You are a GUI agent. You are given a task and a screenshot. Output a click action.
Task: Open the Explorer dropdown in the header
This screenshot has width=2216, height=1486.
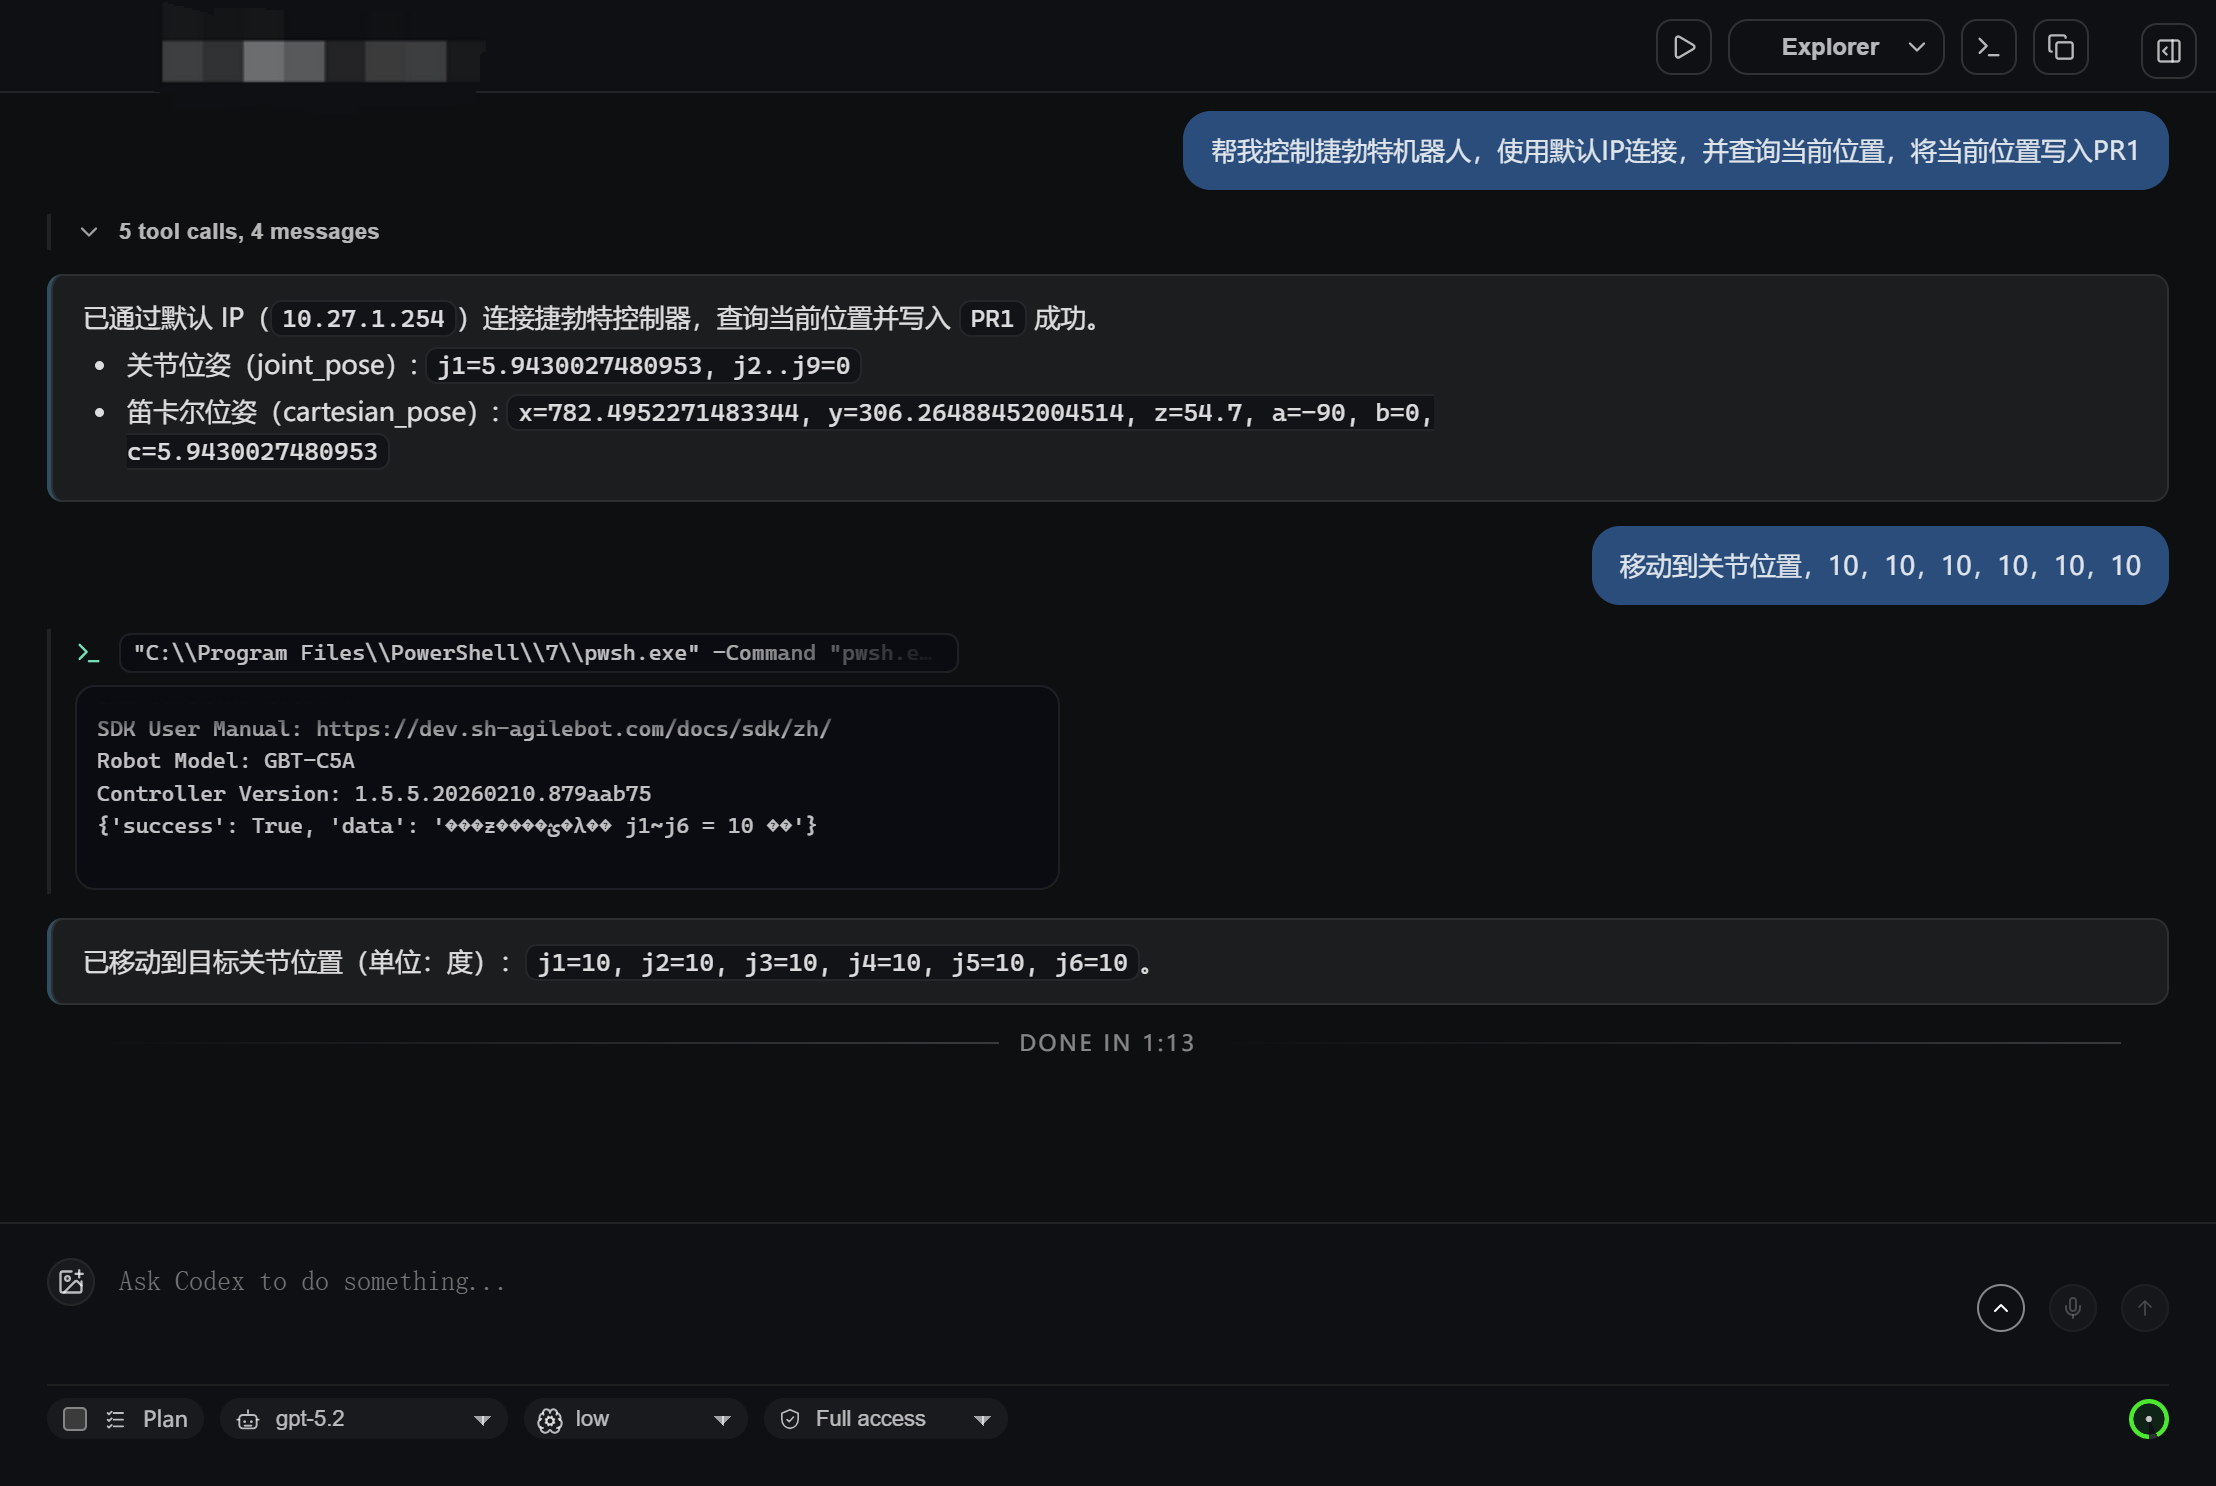tap(1836, 47)
